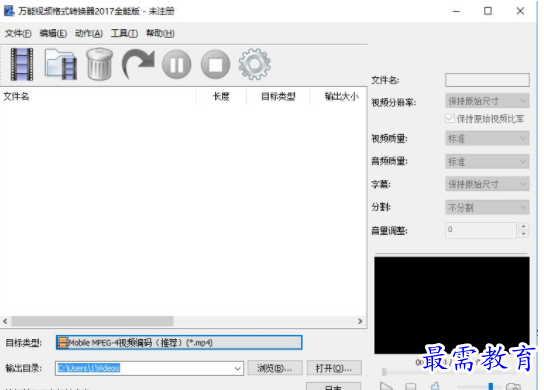Image resolution: width=544 pixels, height=390 pixels.
Task: Expand the 字幕 dropdown
Action: click(487, 184)
